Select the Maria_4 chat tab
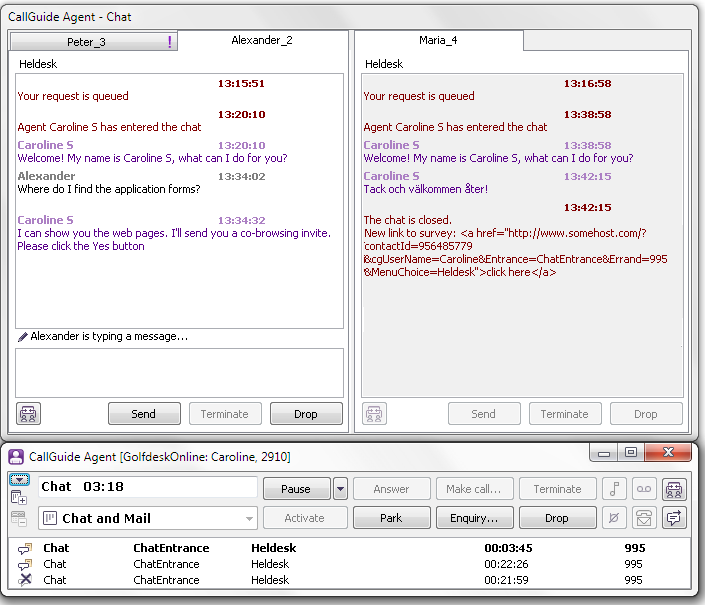Viewport: 705px width, 605px height. (438, 40)
